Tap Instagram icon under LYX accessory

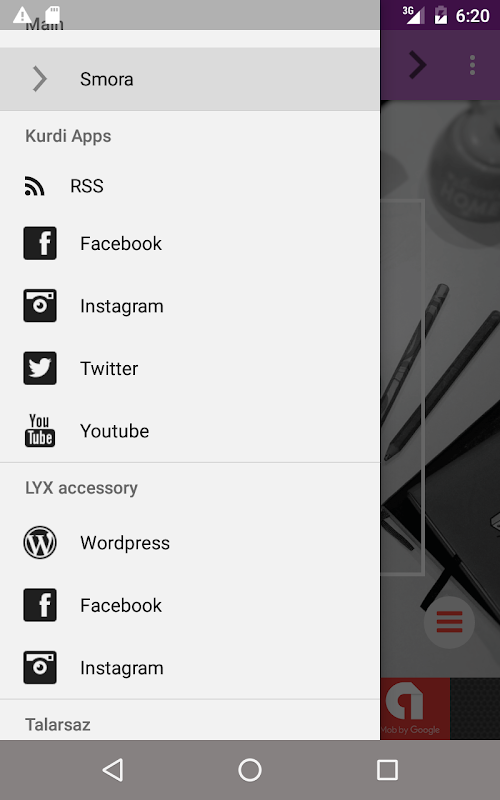pos(40,667)
